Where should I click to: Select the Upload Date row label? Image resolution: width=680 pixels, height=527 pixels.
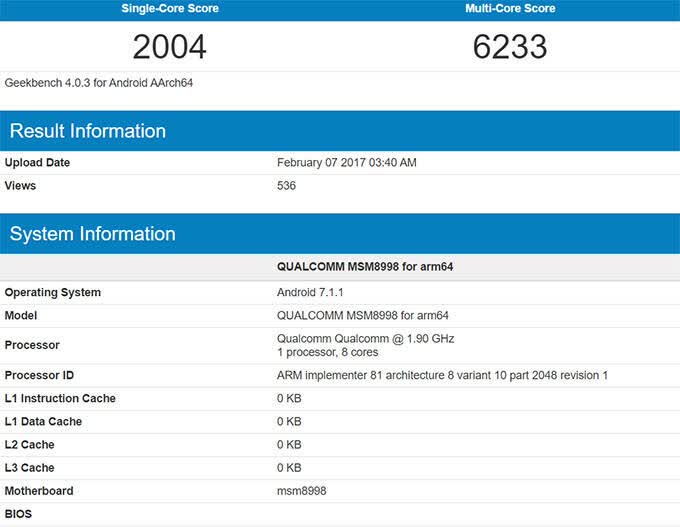point(37,163)
